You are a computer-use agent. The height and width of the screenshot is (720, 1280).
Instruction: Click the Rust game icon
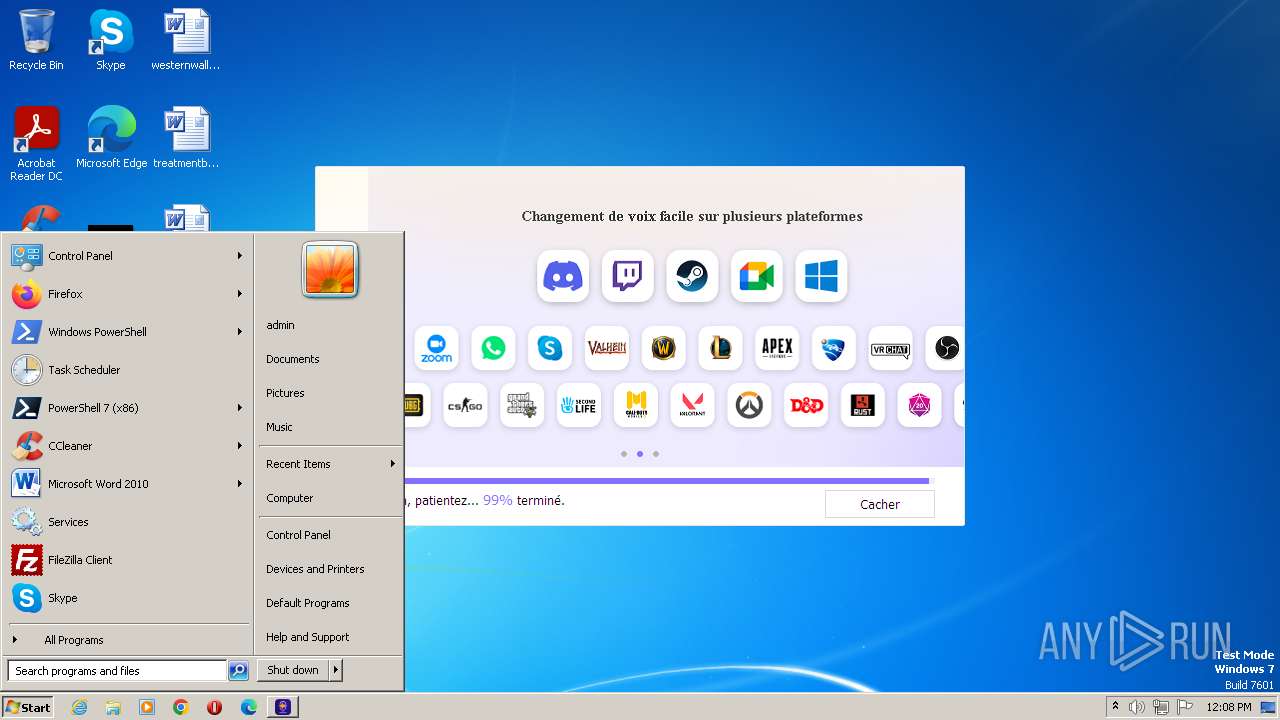(x=862, y=405)
